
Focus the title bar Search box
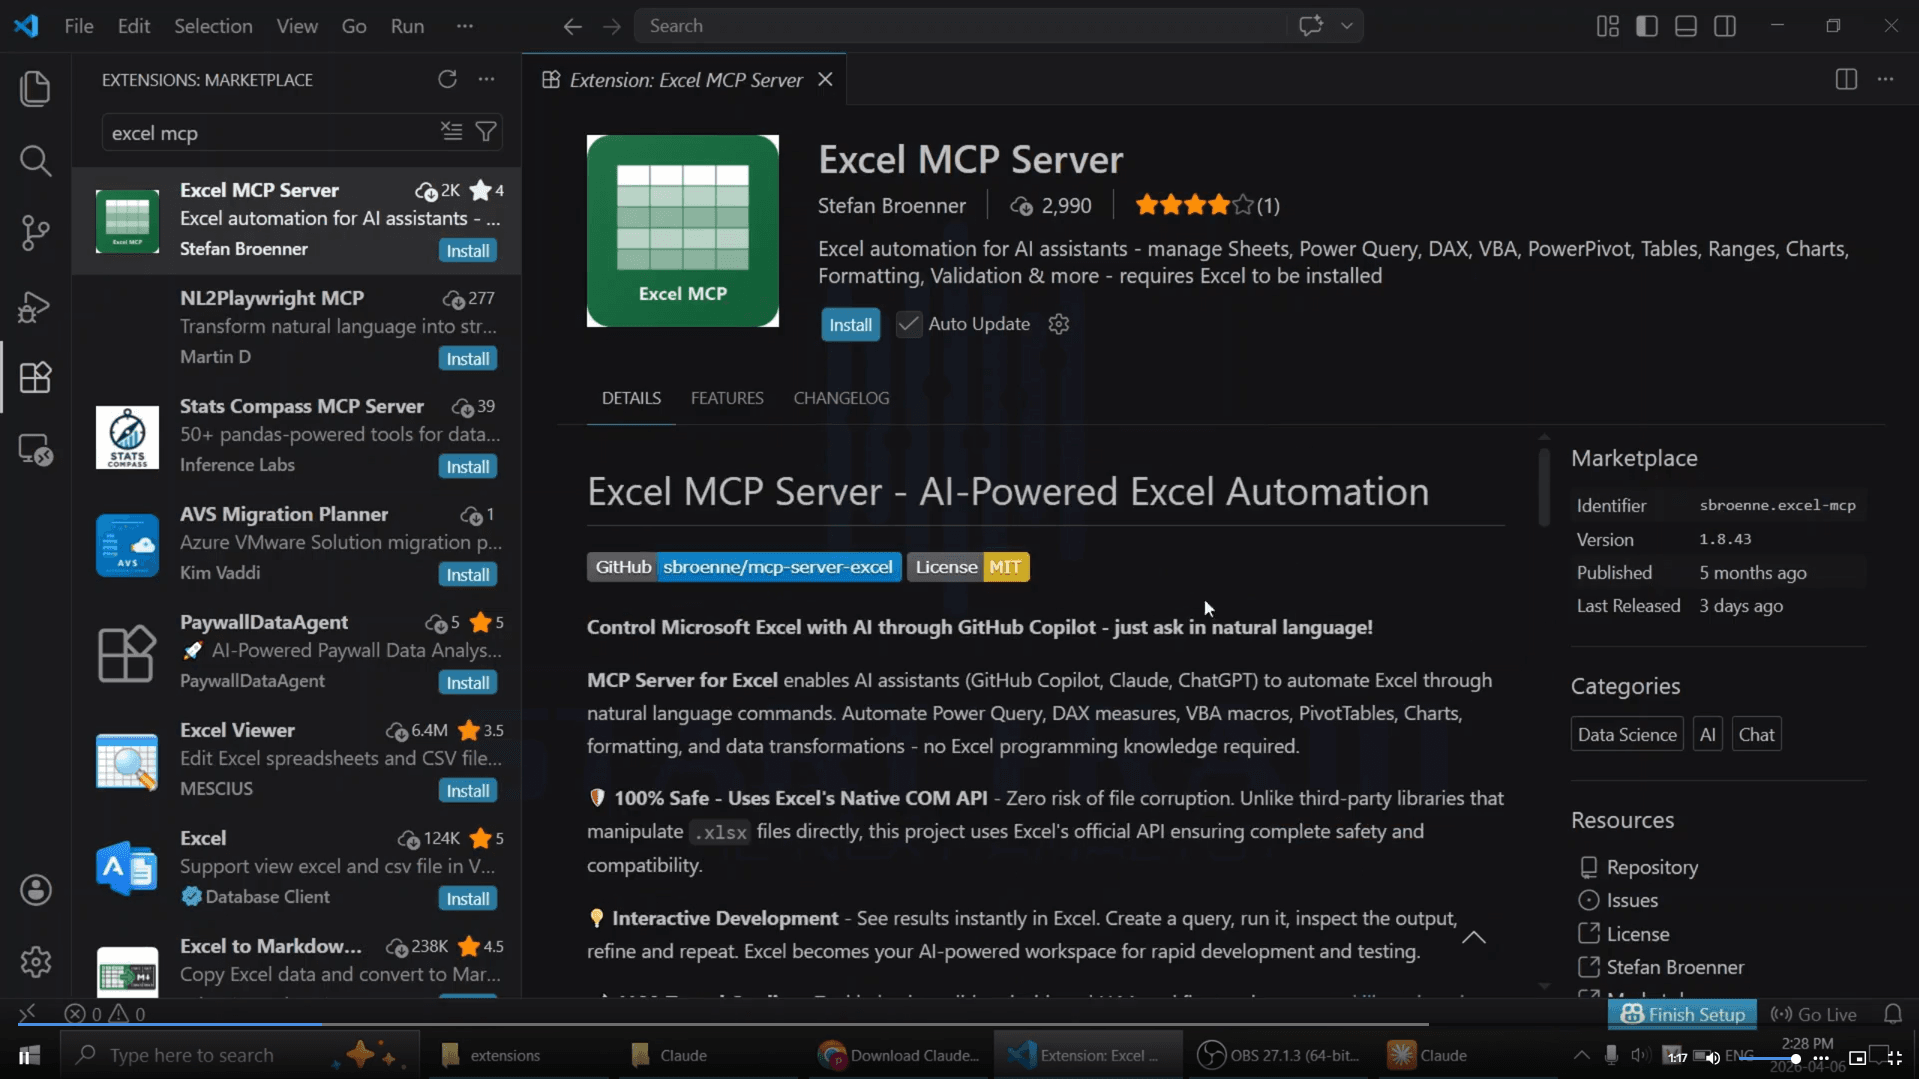[960, 26]
